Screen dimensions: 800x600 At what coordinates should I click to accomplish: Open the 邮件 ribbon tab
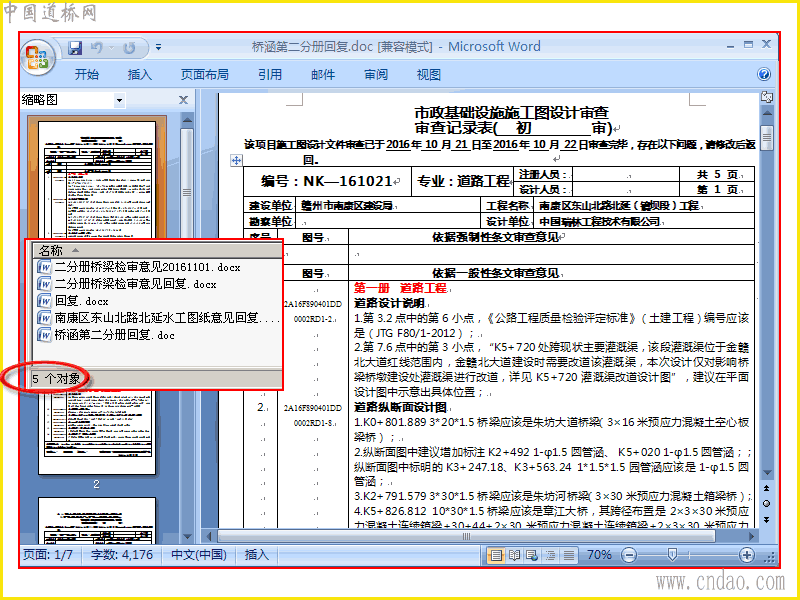(x=323, y=74)
